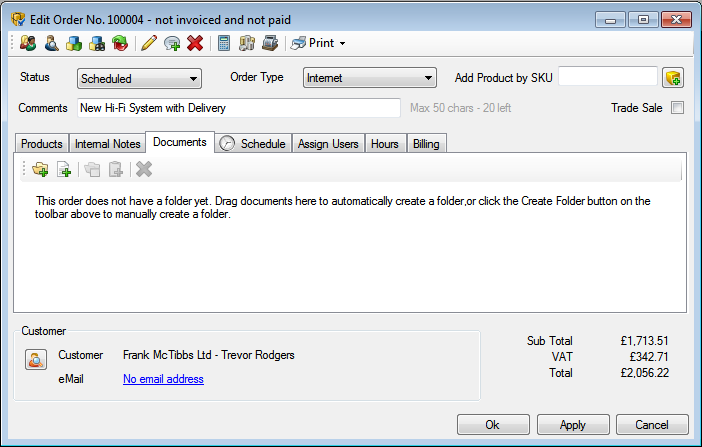Switch to the Products tab
Image resolution: width=702 pixels, height=447 pixels.
pos(42,144)
